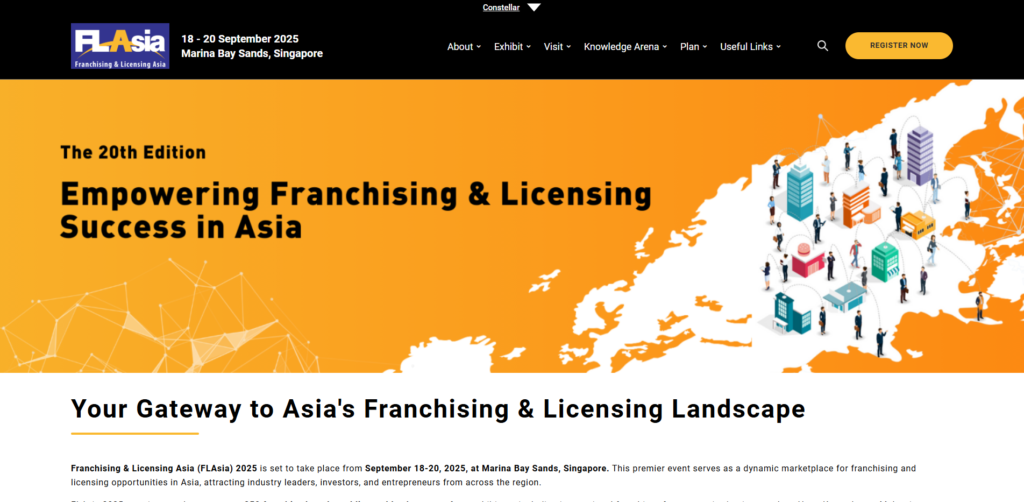Open the search magnifier icon

click(x=823, y=46)
